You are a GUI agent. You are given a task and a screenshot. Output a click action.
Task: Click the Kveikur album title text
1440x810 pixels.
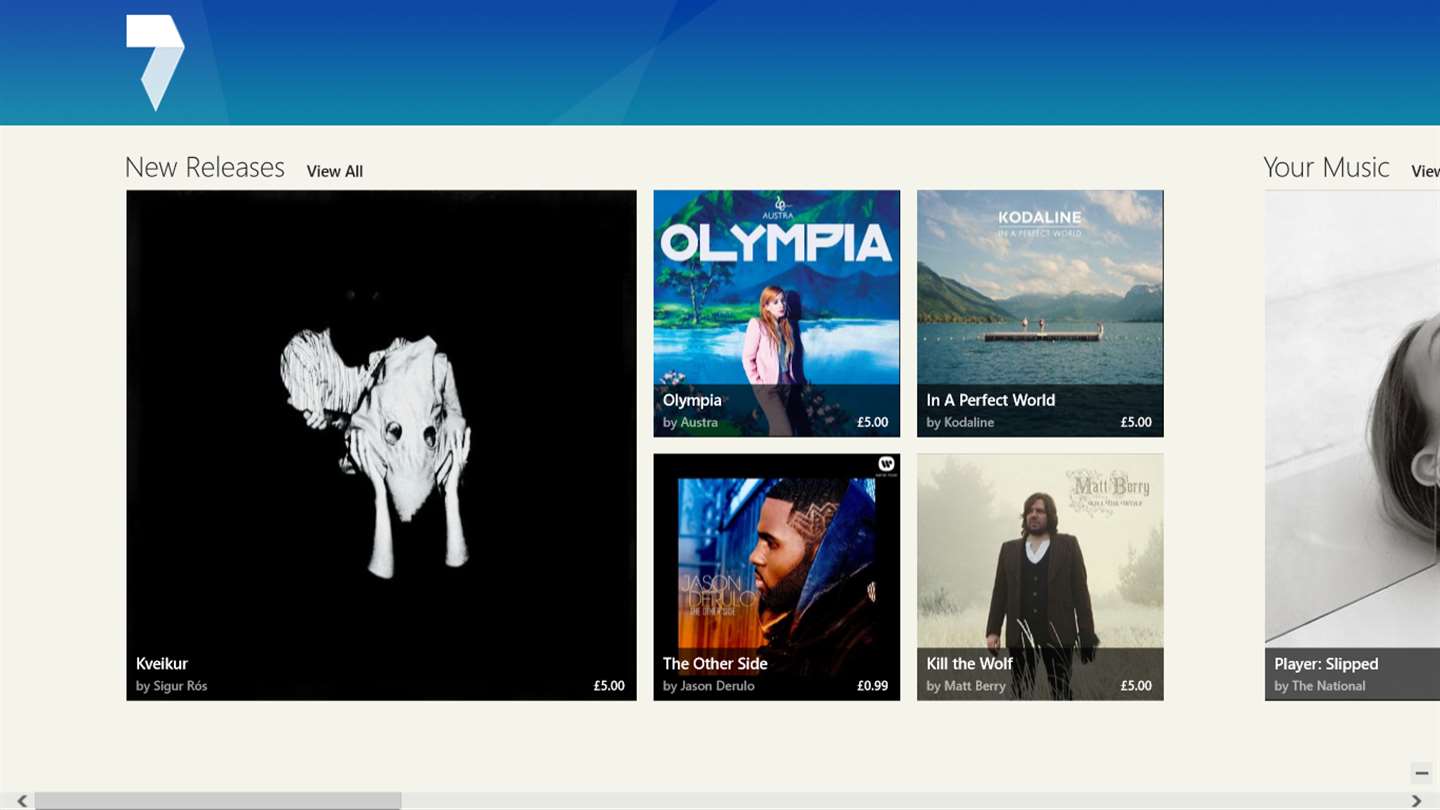162,663
